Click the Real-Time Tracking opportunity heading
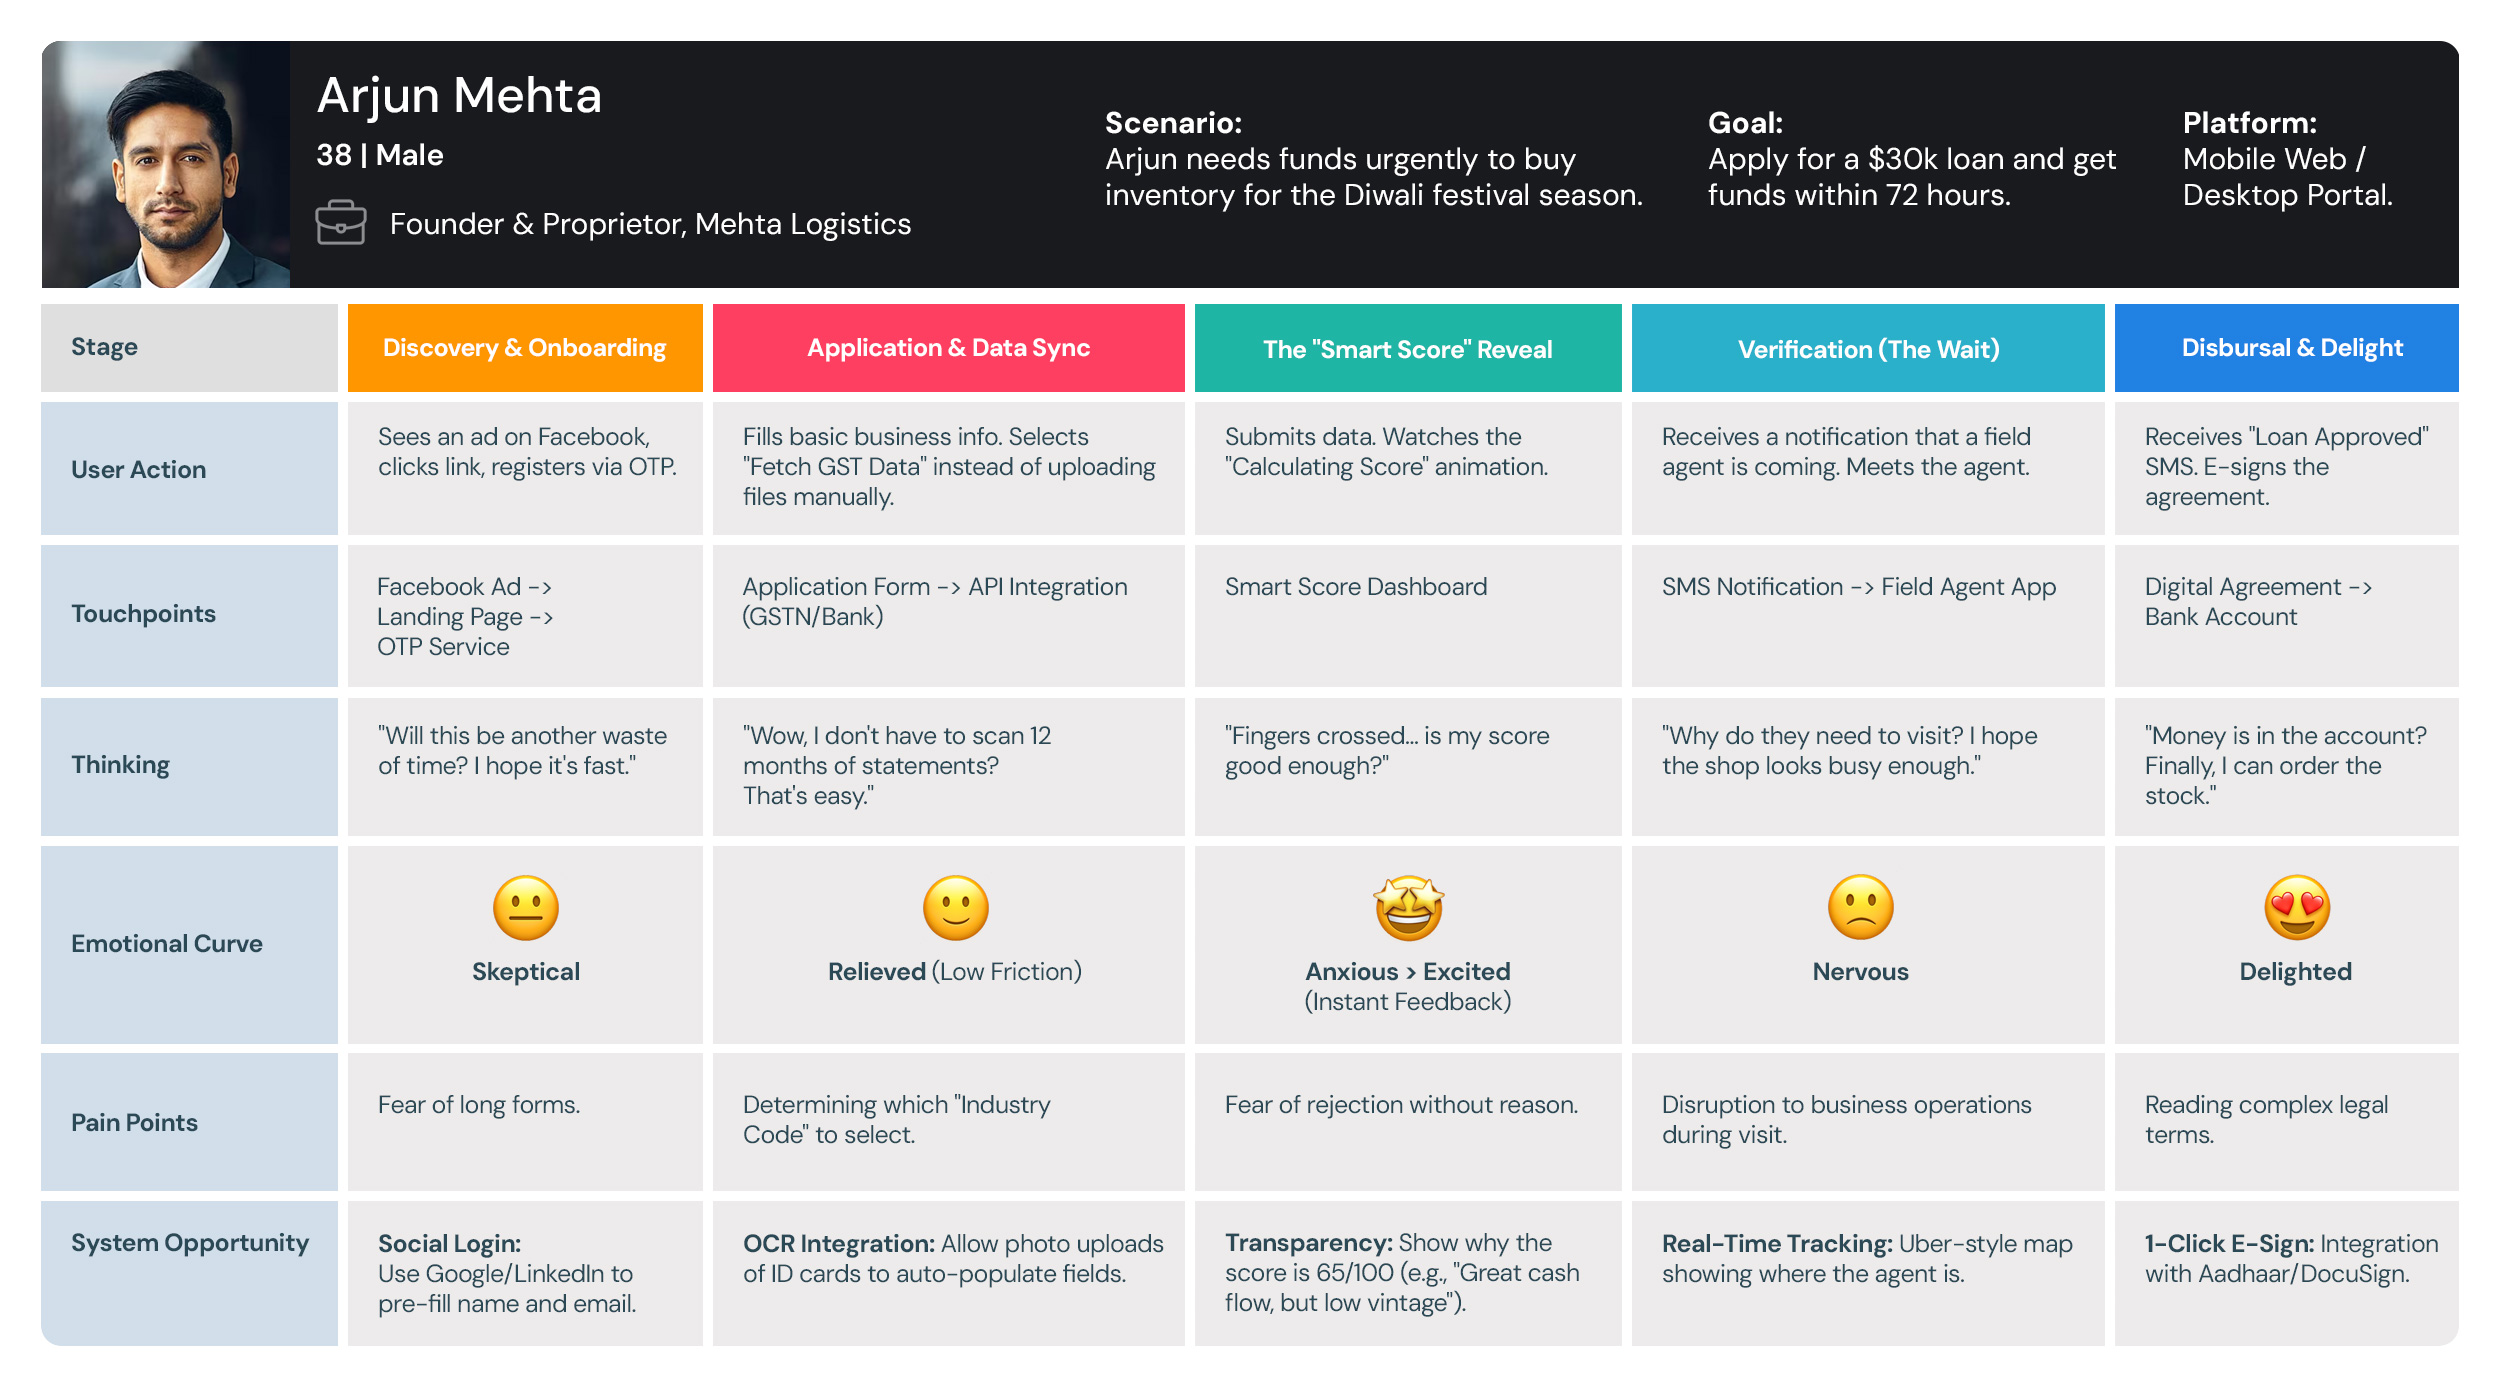 coord(1776,1244)
